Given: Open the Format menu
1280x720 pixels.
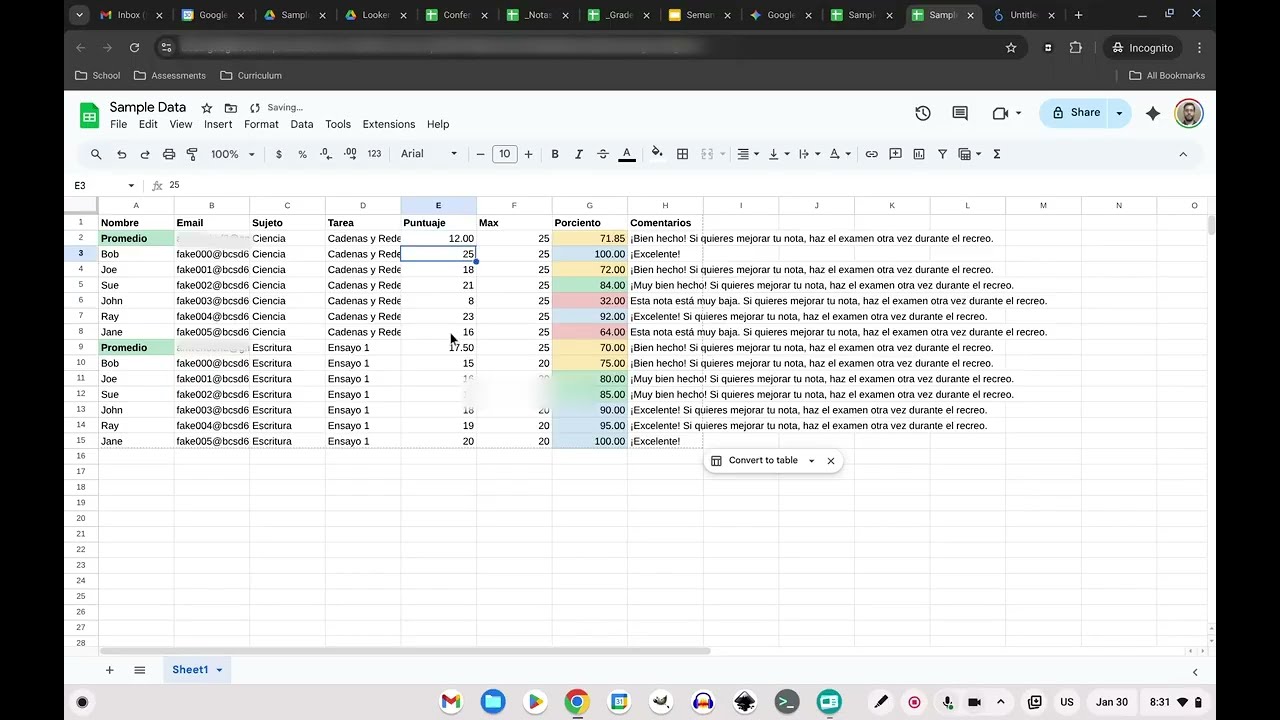Looking at the screenshot, I should (261, 125).
